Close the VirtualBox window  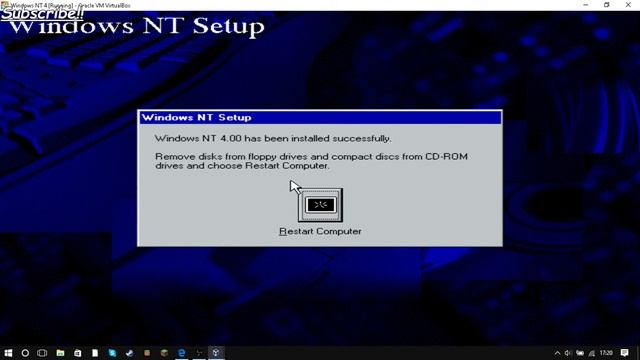628,5
